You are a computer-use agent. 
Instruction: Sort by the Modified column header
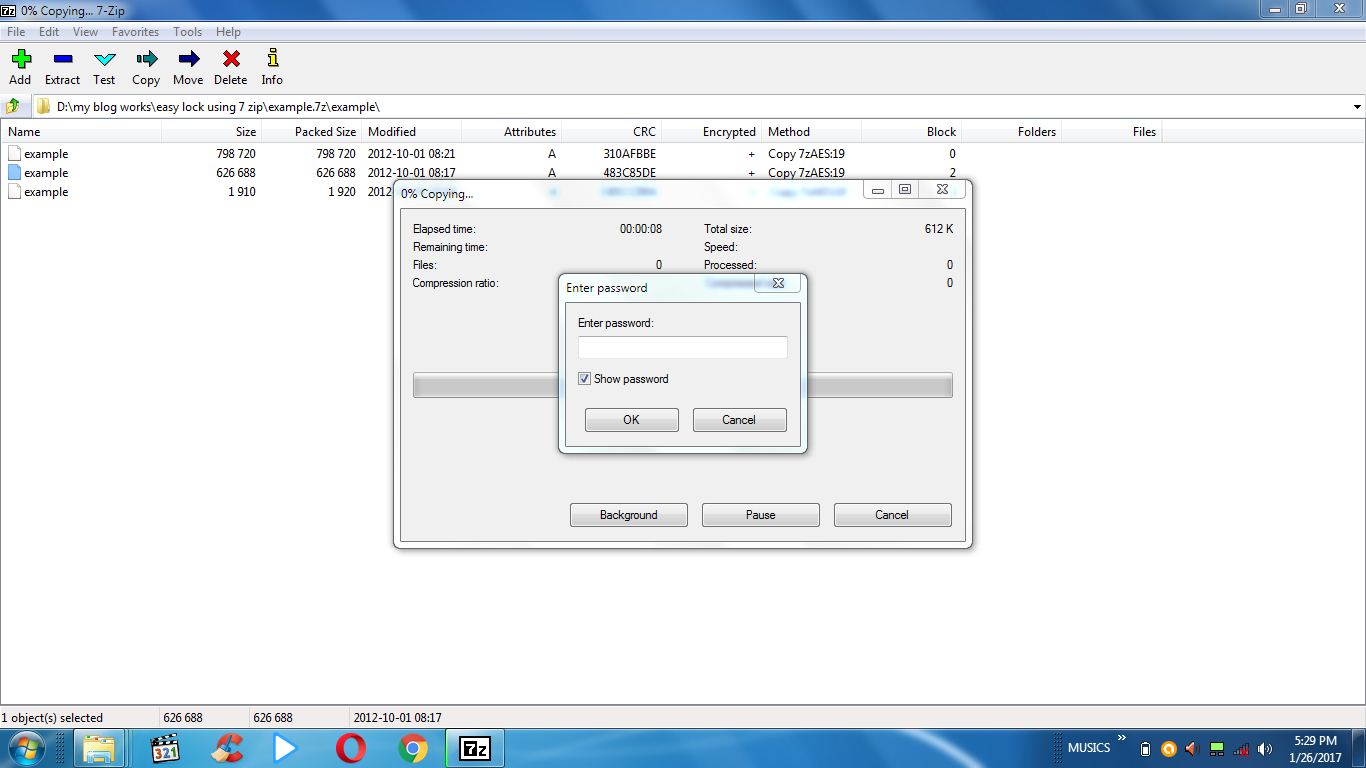click(411, 132)
